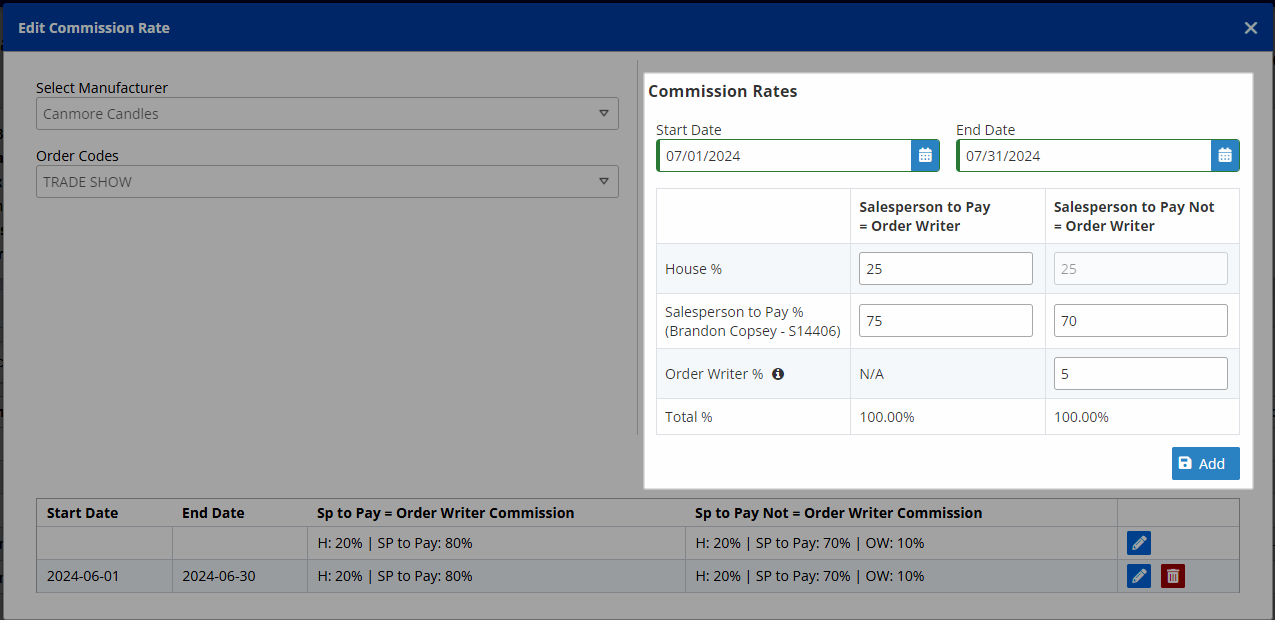Click the Start Date column header
This screenshot has height=620, width=1275.
(82, 513)
